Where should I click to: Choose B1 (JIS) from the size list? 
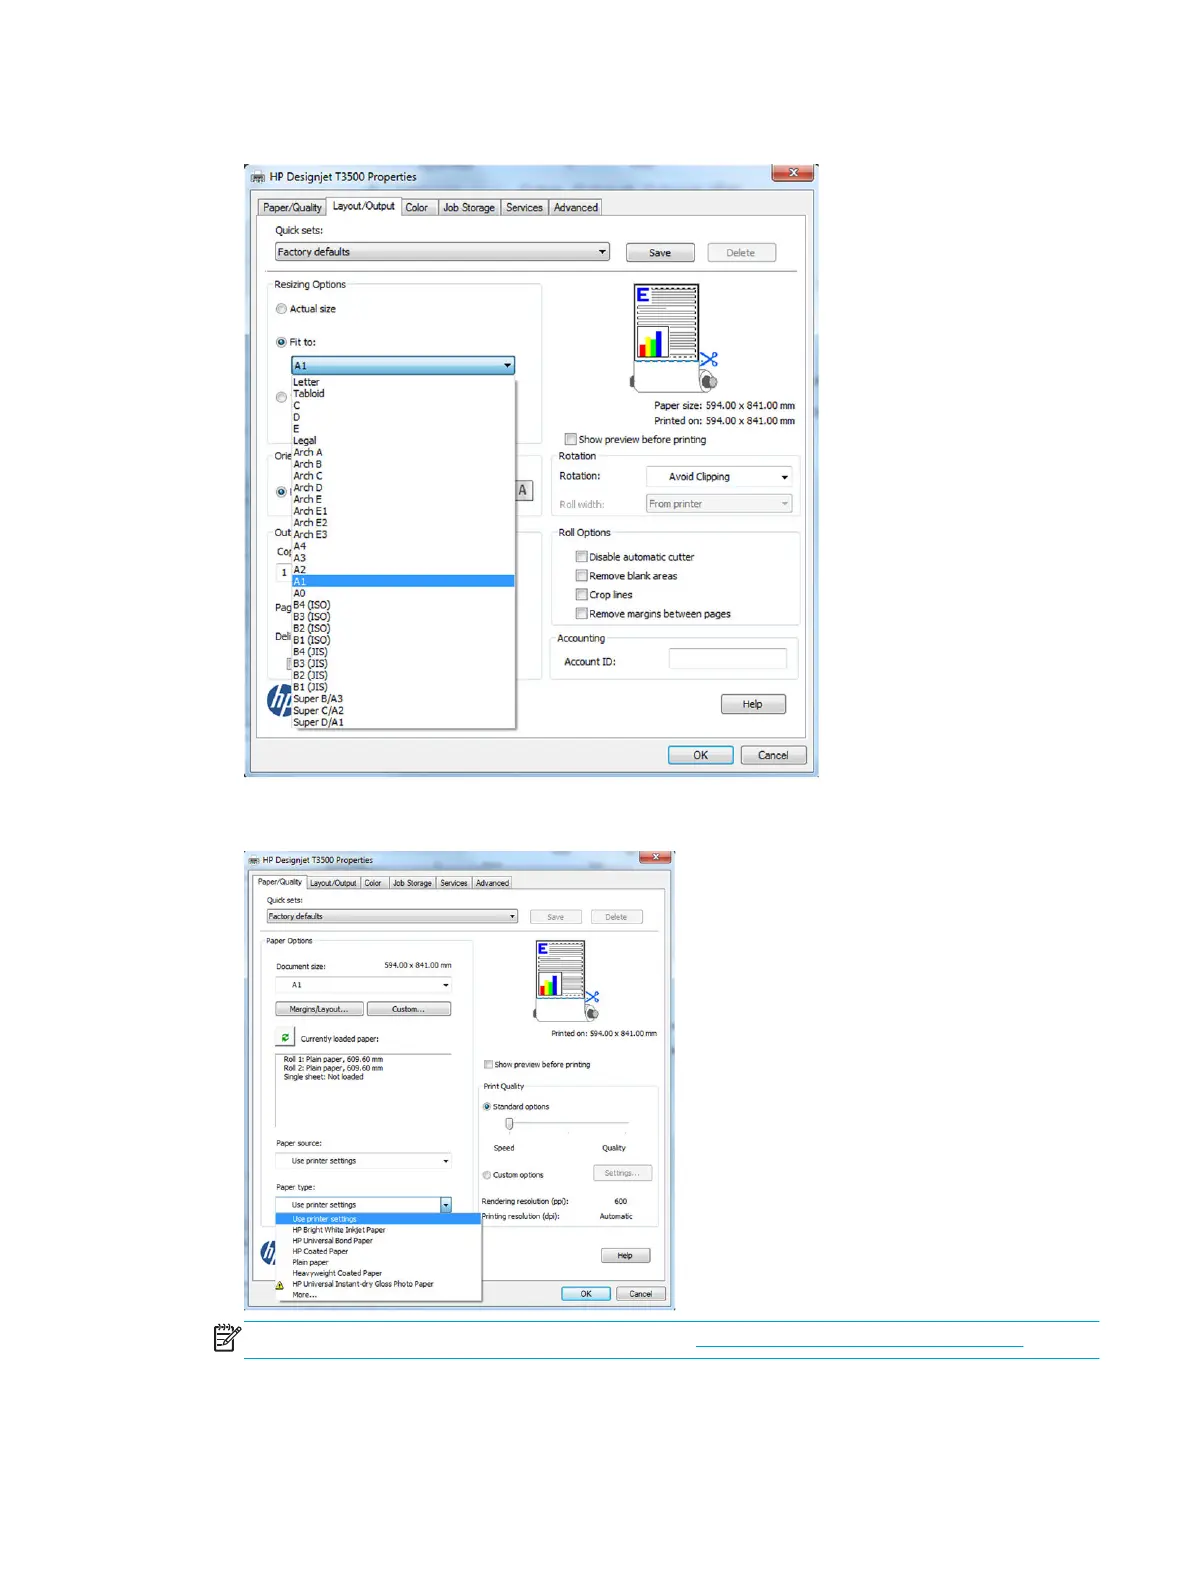click(403, 687)
